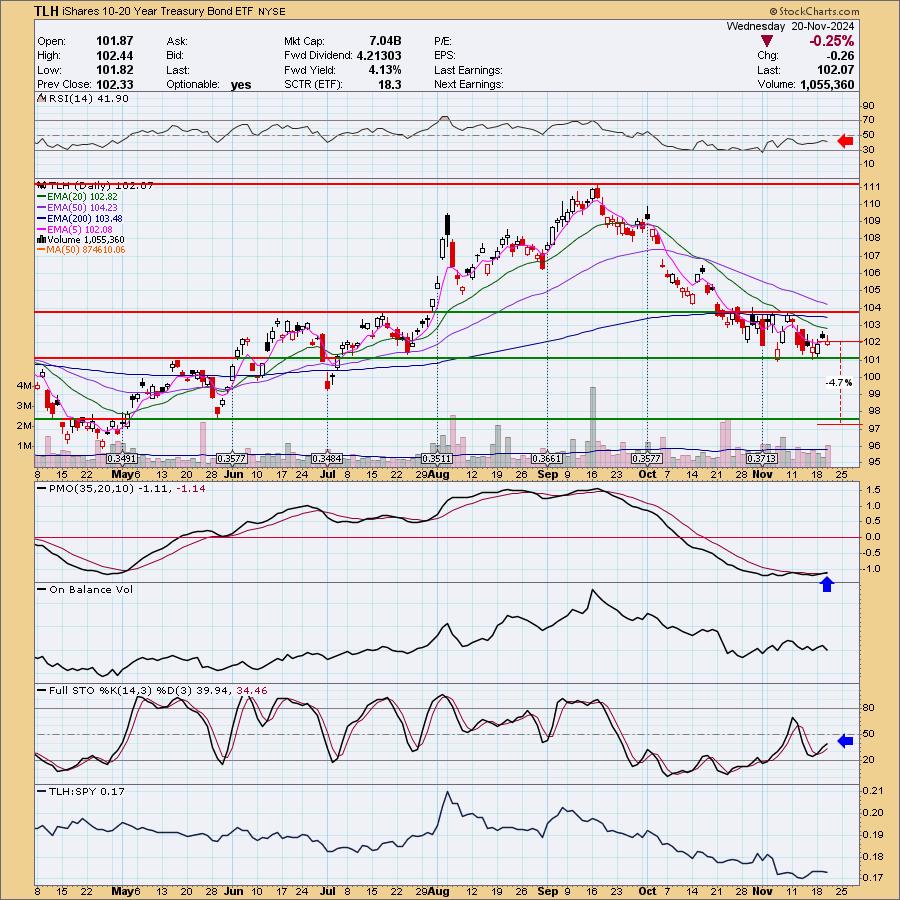Image resolution: width=900 pixels, height=900 pixels.
Task: Click the header Volume value 1,055,360
Action: tap(825, 84)
